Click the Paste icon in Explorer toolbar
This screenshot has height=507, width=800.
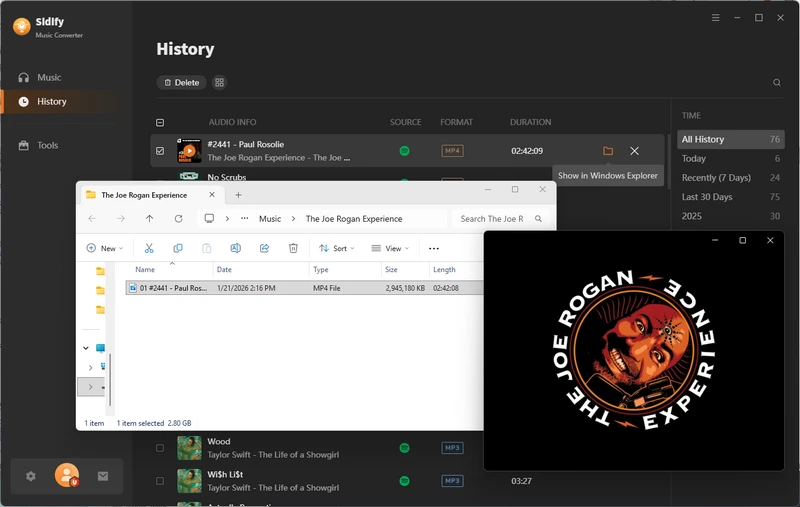tap(207, 248)
